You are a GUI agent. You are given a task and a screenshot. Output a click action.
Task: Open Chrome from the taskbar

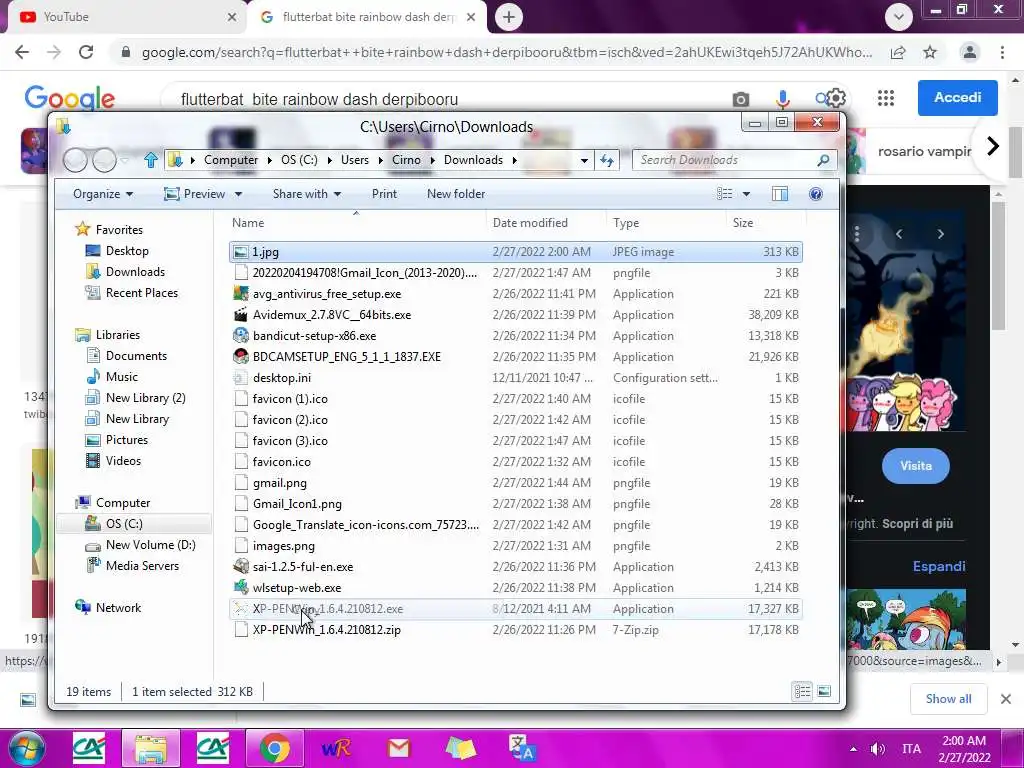coord(275,748)
